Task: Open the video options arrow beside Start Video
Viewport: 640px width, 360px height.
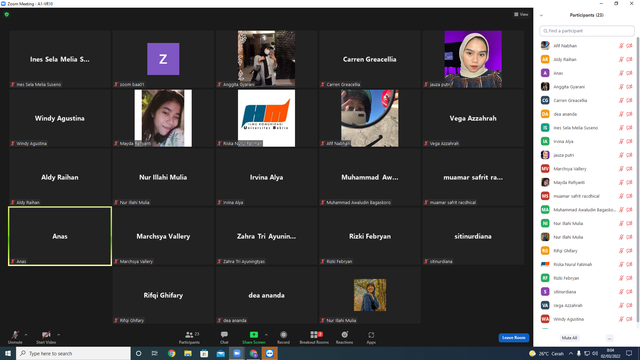Action: pyautogui.click(x=58, y=335)
